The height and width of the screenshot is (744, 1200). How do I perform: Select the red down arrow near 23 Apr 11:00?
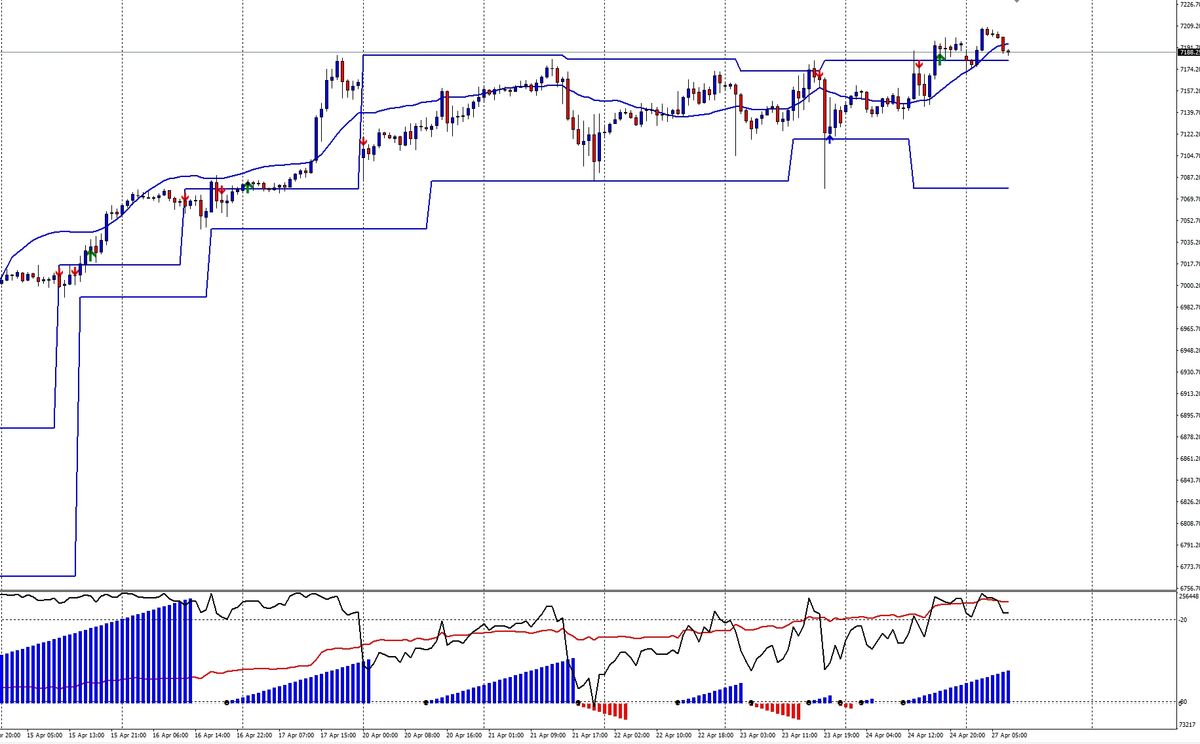(x=817, y=73)
